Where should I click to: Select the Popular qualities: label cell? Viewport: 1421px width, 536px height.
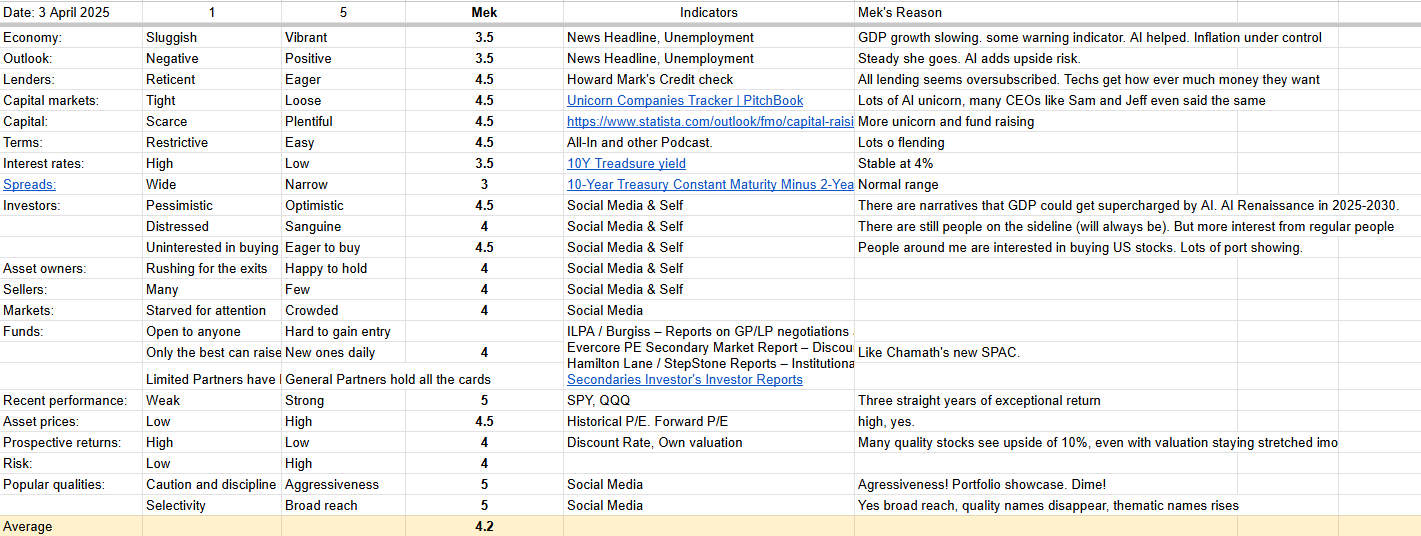[71, 484]
